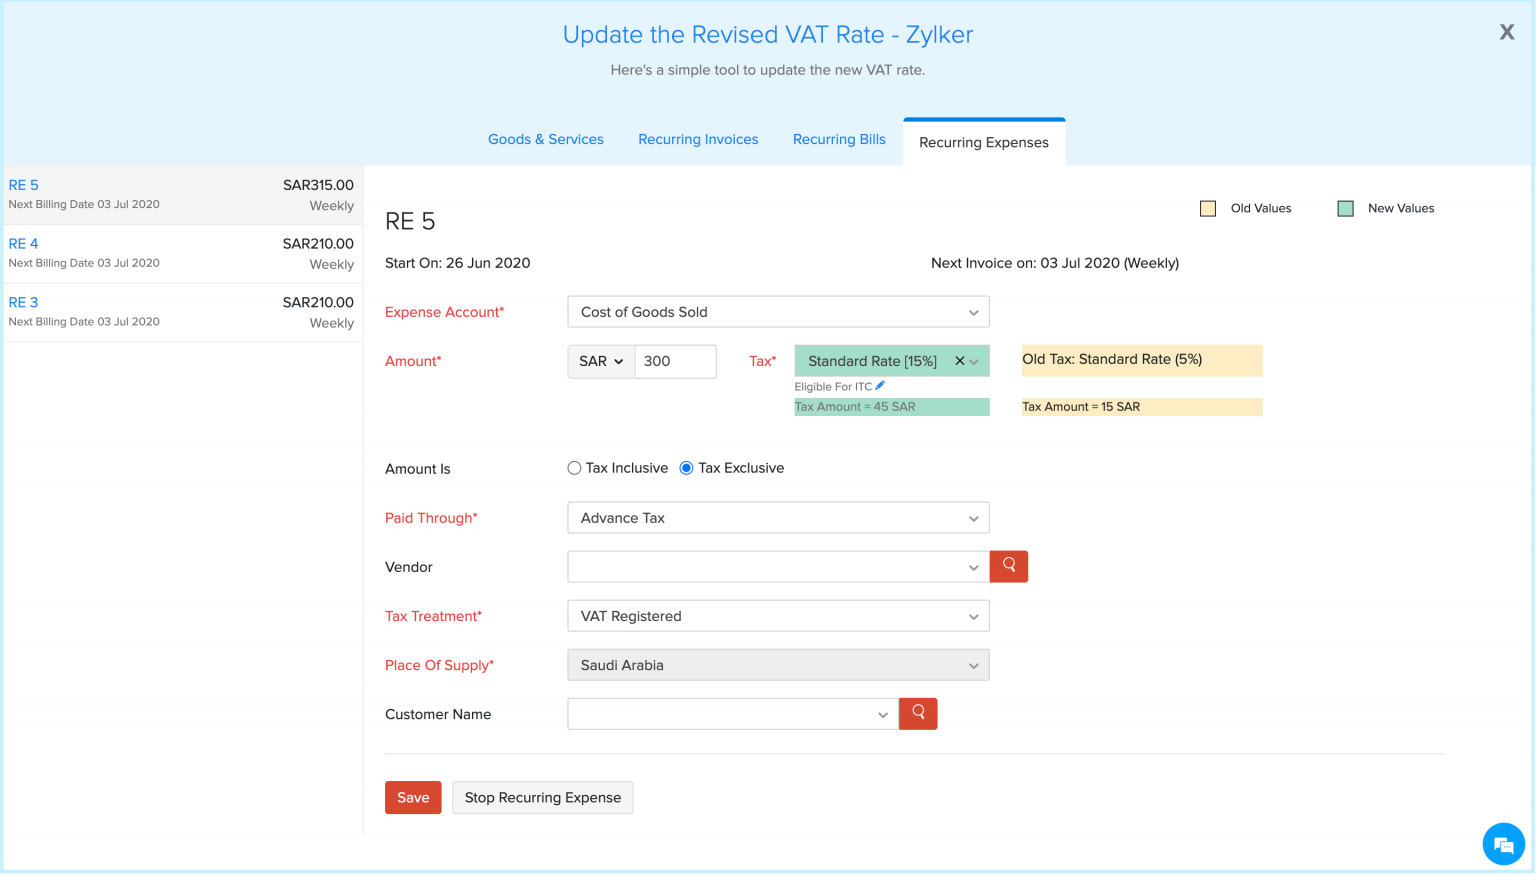
Task: Click the Amount input field
Action: [675, 362]
